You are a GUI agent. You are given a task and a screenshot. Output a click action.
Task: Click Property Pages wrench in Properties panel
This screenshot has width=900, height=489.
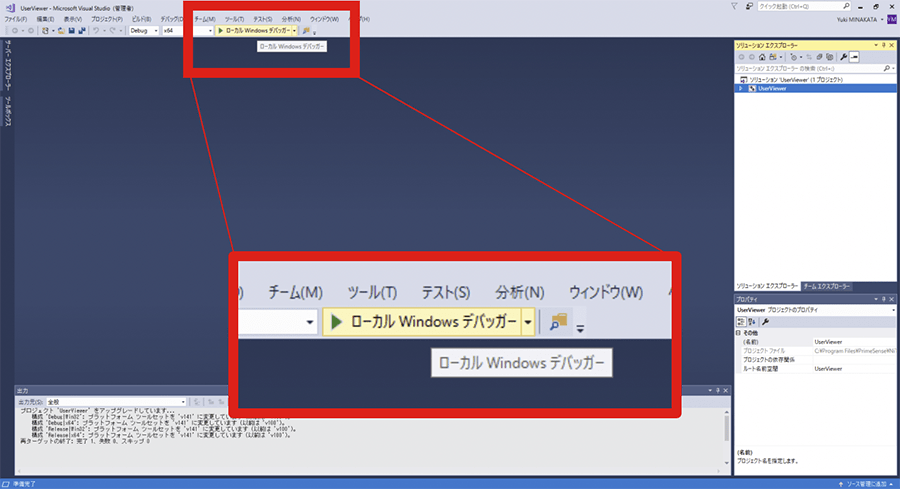[x=766, y=322]
